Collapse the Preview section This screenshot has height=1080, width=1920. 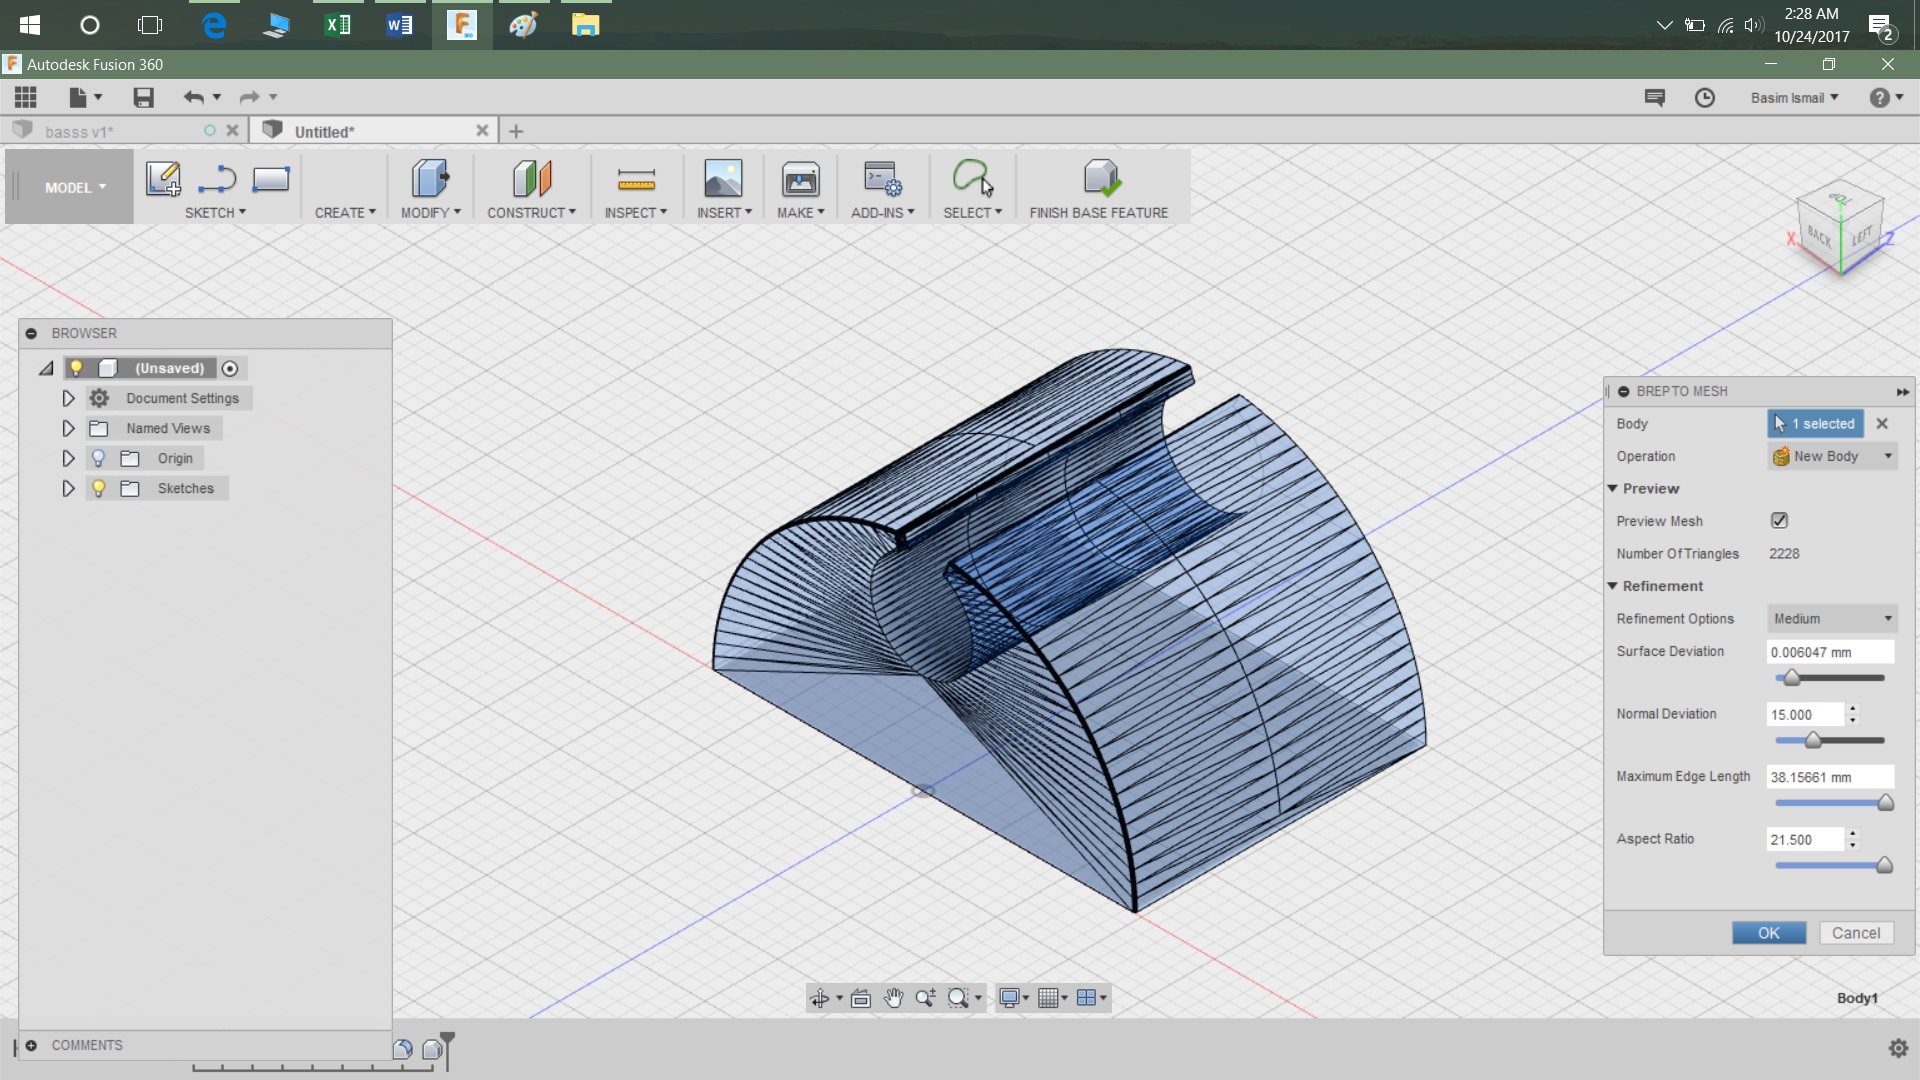(x=1612, y=488)
